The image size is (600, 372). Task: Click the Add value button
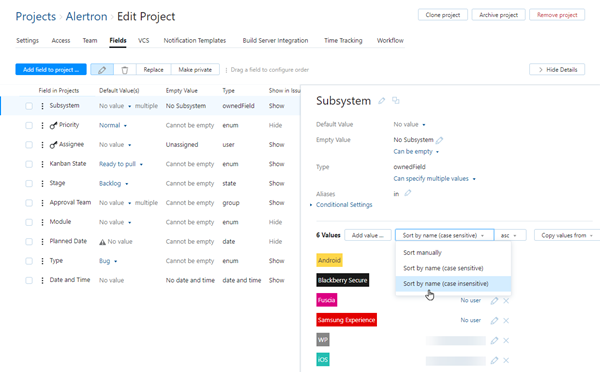[368, 235]
